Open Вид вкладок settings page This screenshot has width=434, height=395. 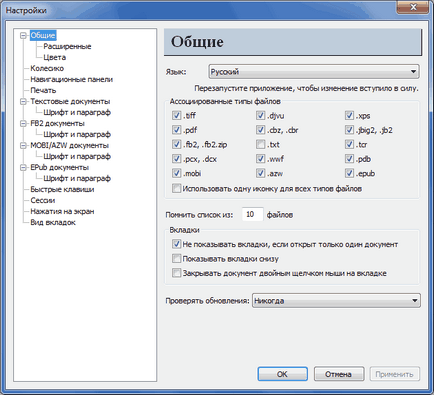53,222
